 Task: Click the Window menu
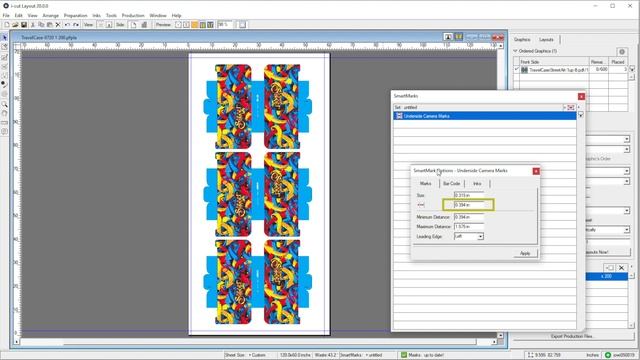(x=158, y=16)
